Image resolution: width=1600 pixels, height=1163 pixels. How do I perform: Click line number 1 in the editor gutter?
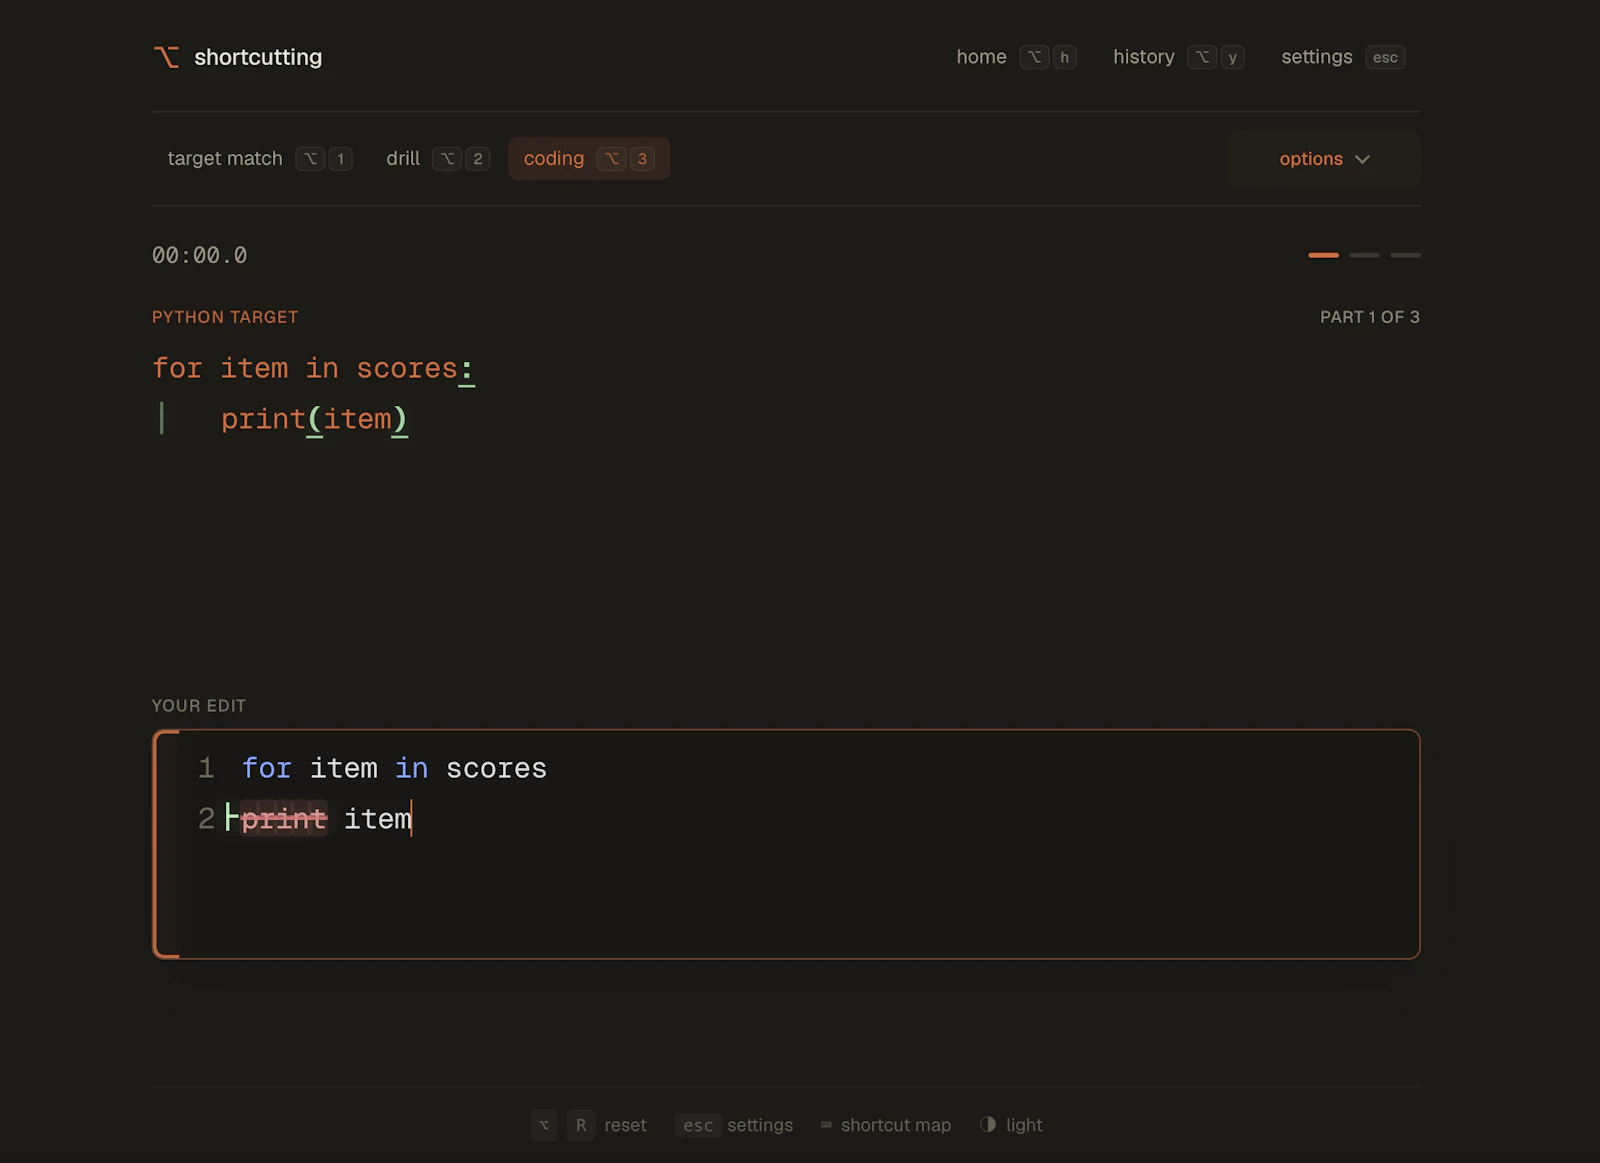pyautogui.click(x=206, y=768)
